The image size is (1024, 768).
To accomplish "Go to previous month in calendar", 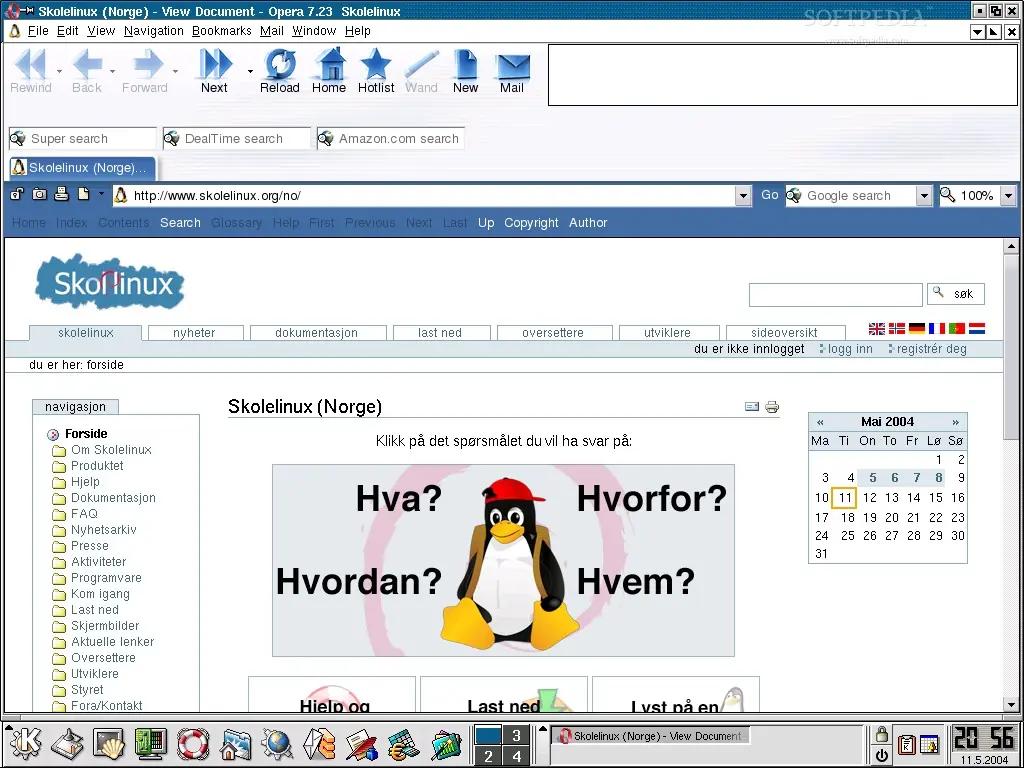I will tap(820, 422).
